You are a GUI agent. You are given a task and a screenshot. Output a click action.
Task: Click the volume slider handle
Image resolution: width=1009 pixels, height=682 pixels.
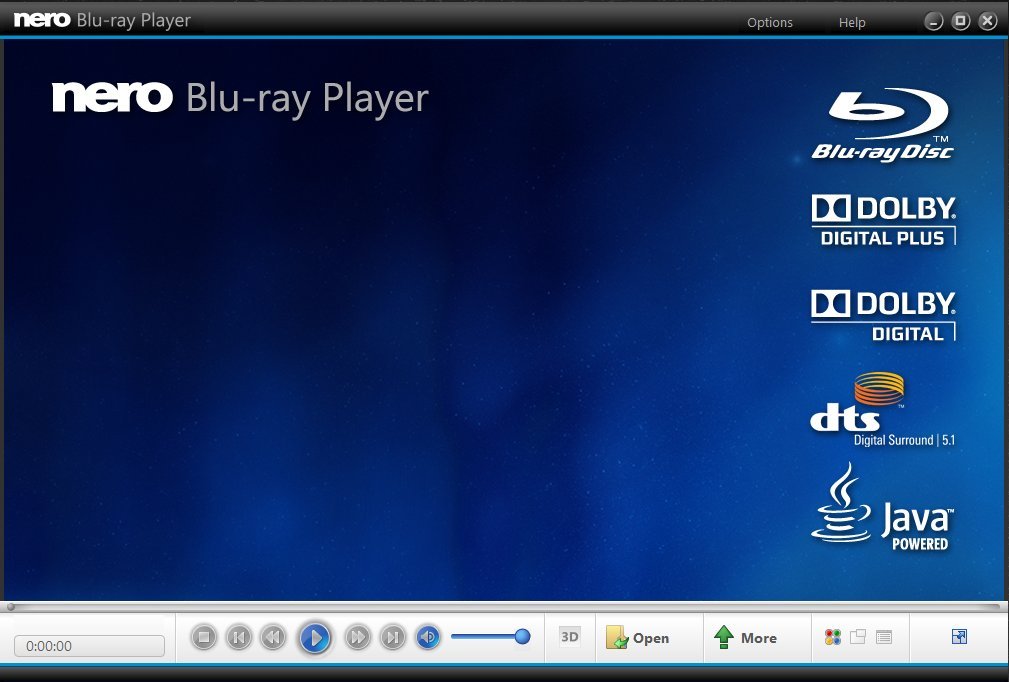(x=522, y=636)
